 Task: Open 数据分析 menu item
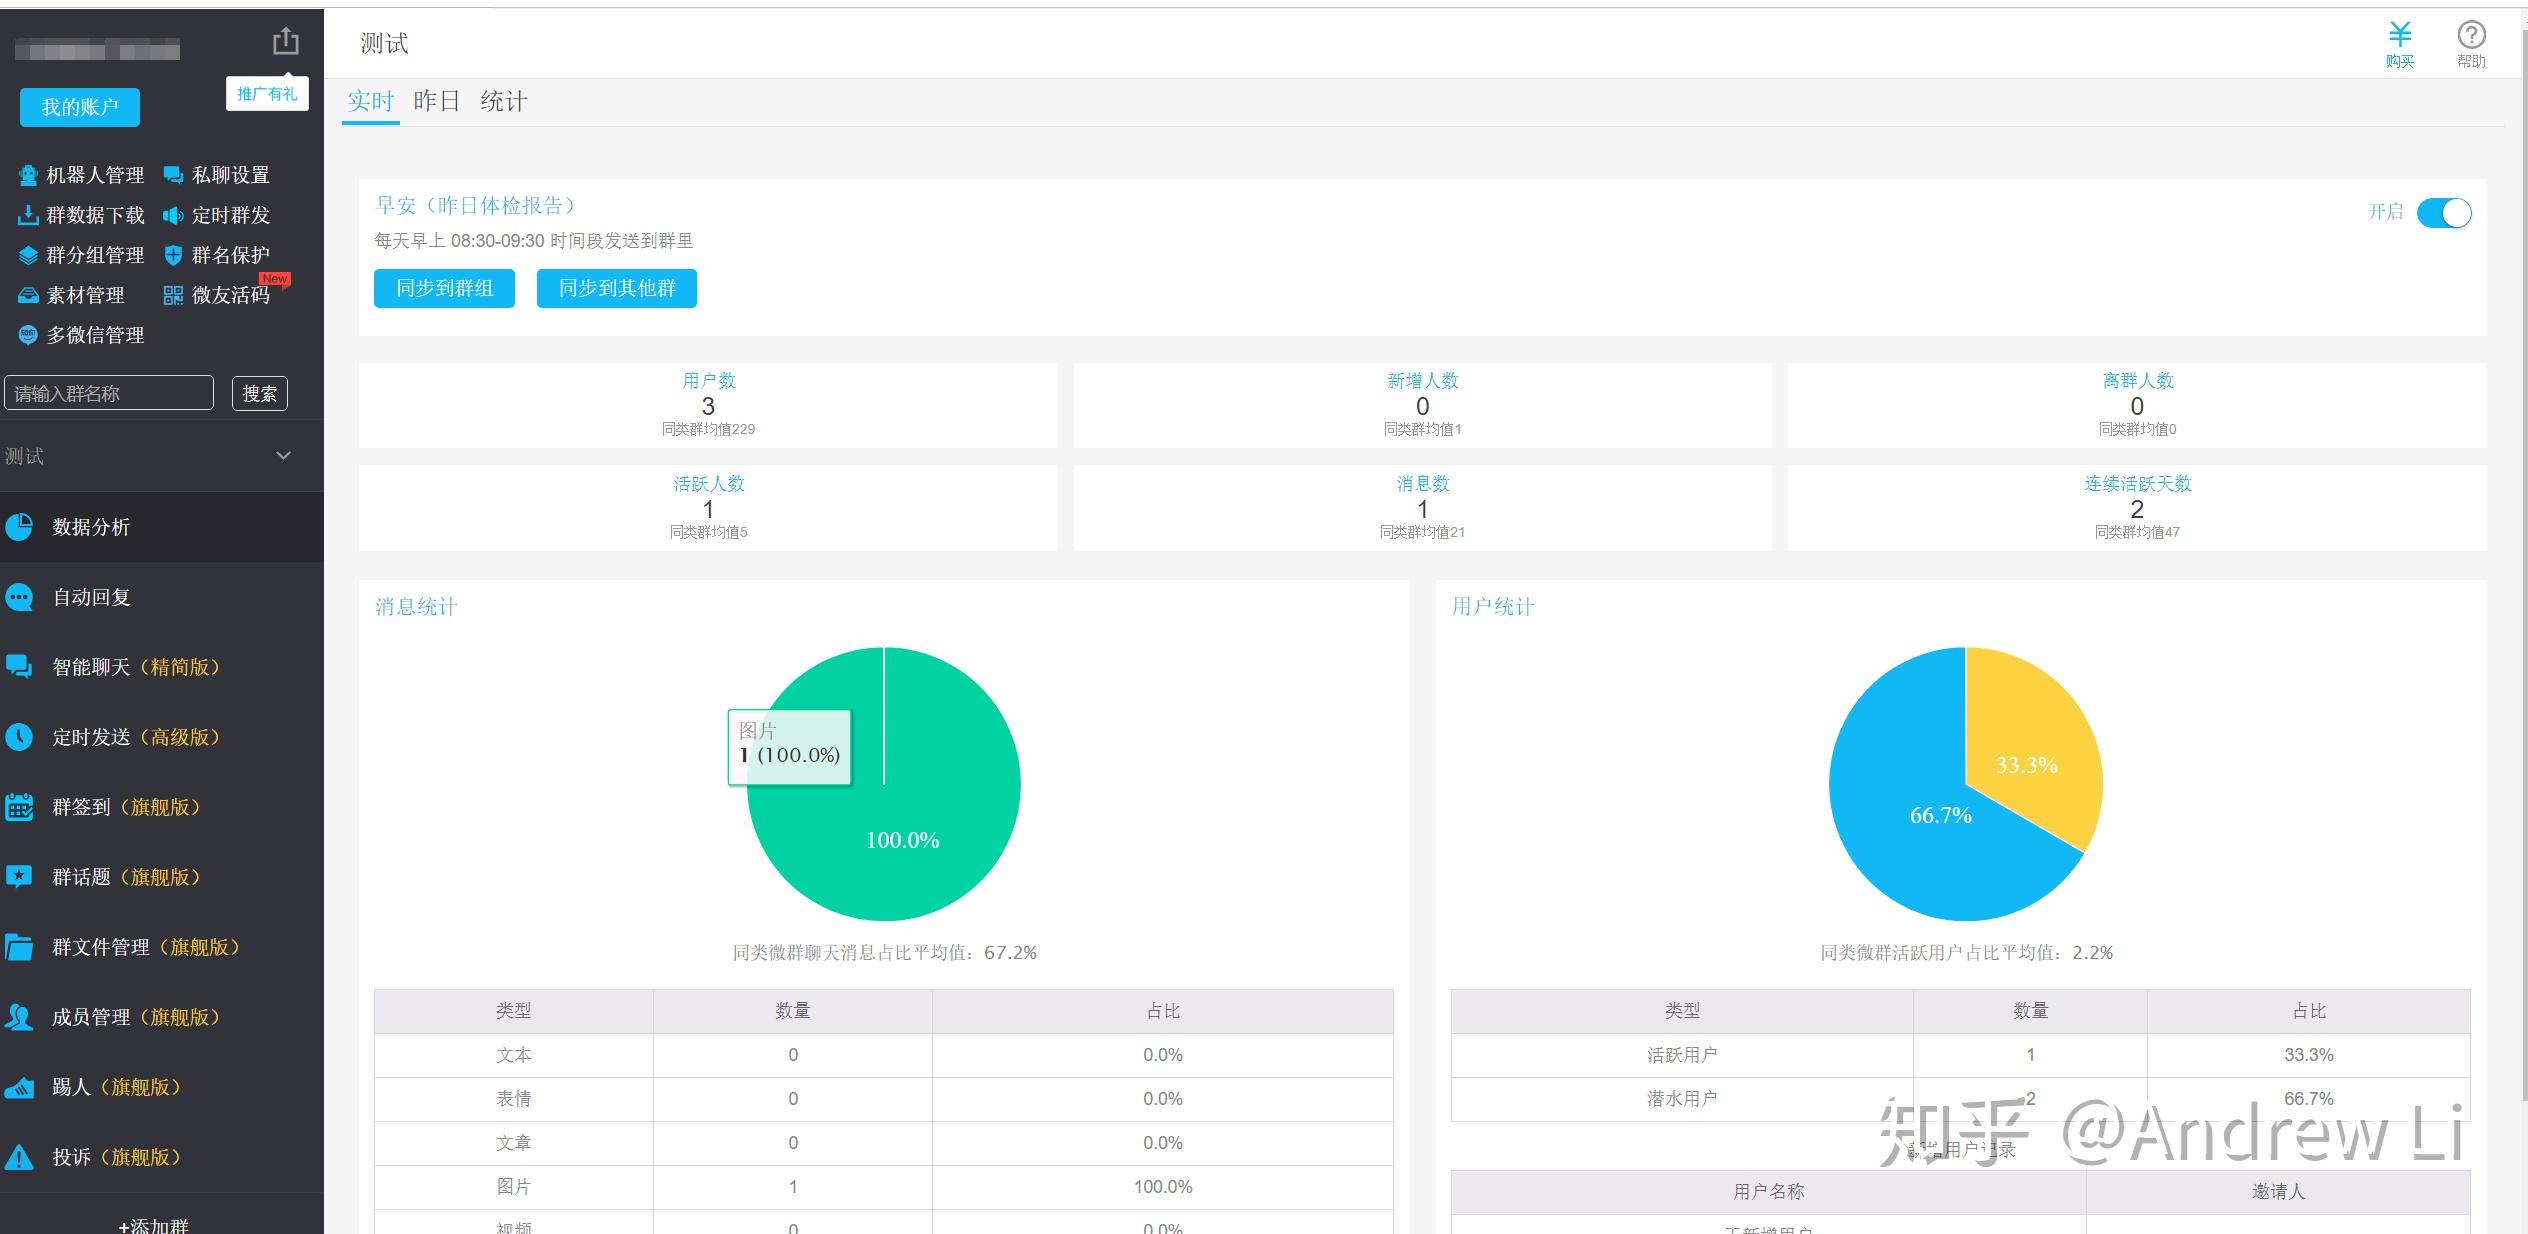pyautogui.click(x=162, y=526)
